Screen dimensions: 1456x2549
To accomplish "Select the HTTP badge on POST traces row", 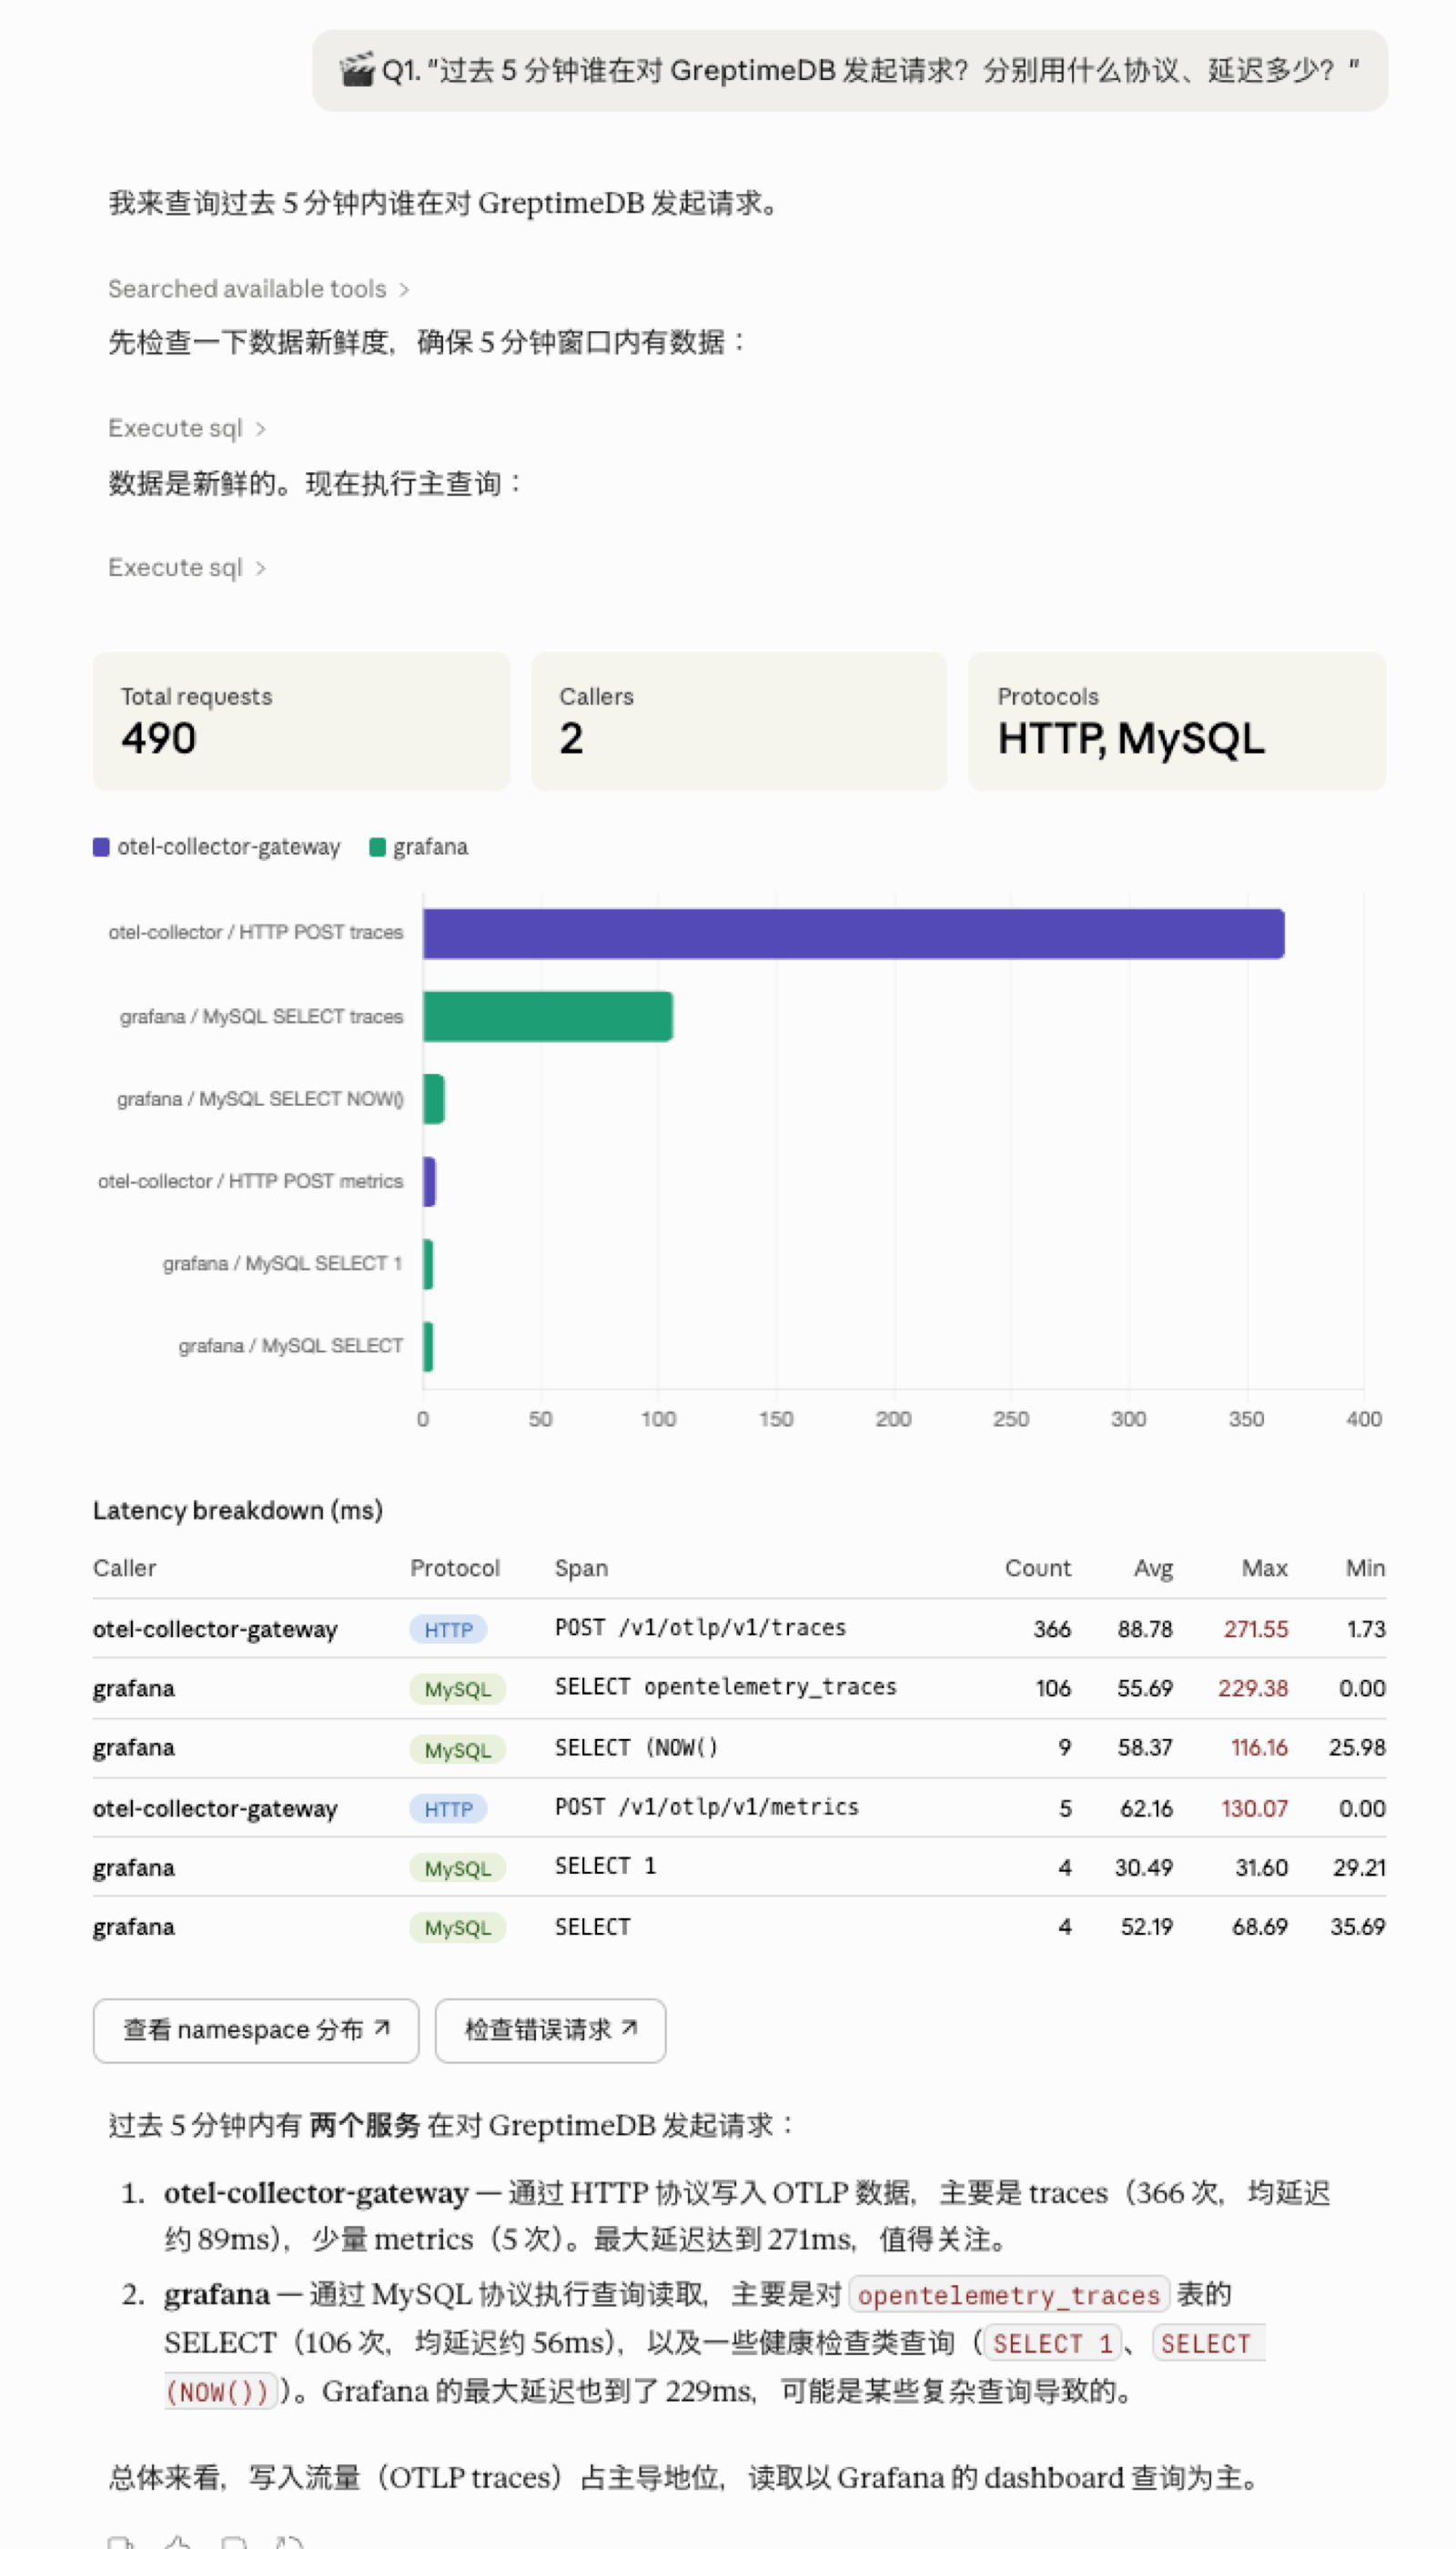I will pos(449,1629).
